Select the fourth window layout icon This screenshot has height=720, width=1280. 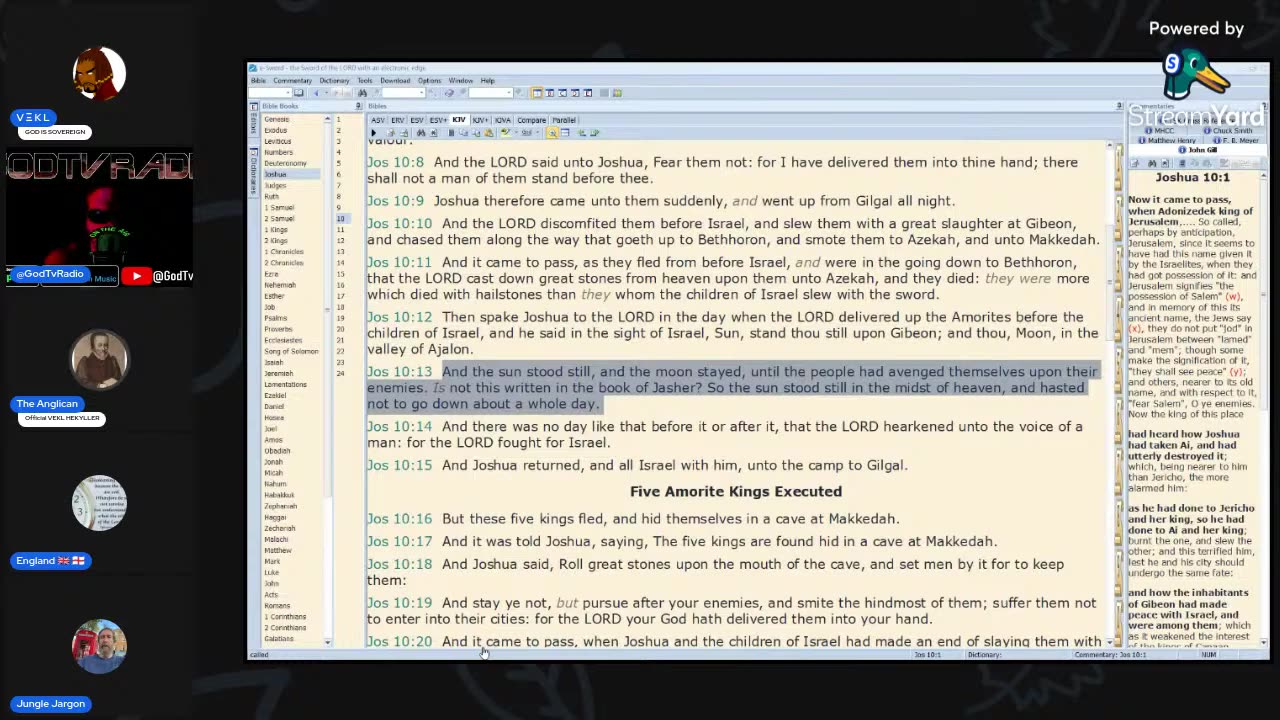click(x=575, y=93)
